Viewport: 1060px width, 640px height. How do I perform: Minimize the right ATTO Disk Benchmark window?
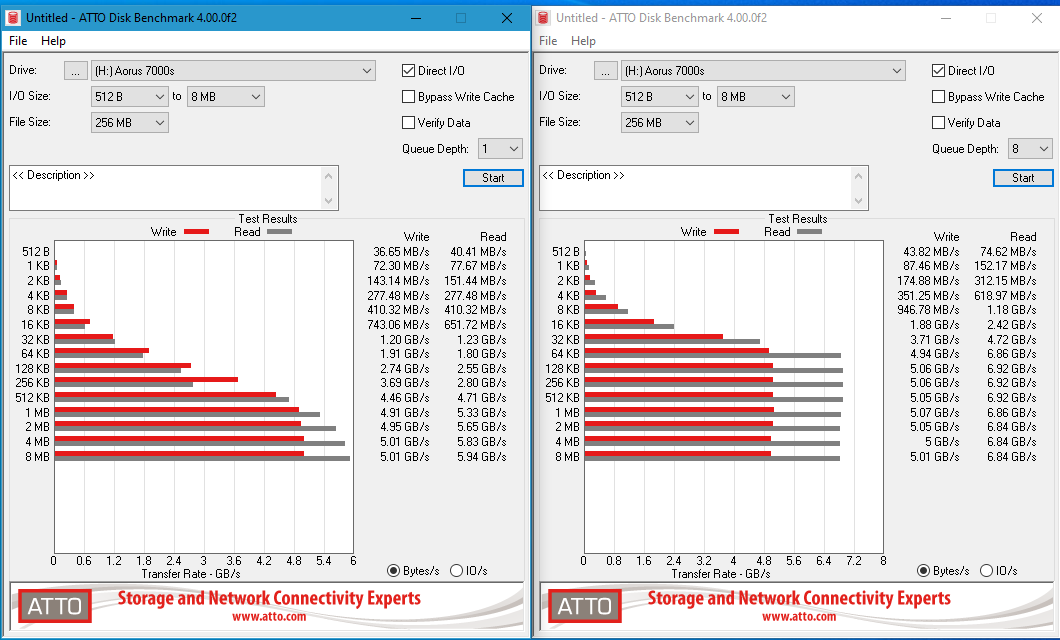tap(946, 18)
